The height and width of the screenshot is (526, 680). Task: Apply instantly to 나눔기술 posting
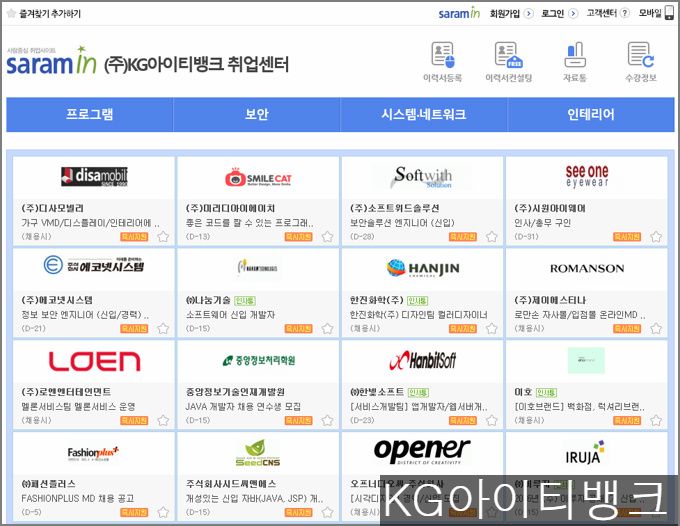298,329
